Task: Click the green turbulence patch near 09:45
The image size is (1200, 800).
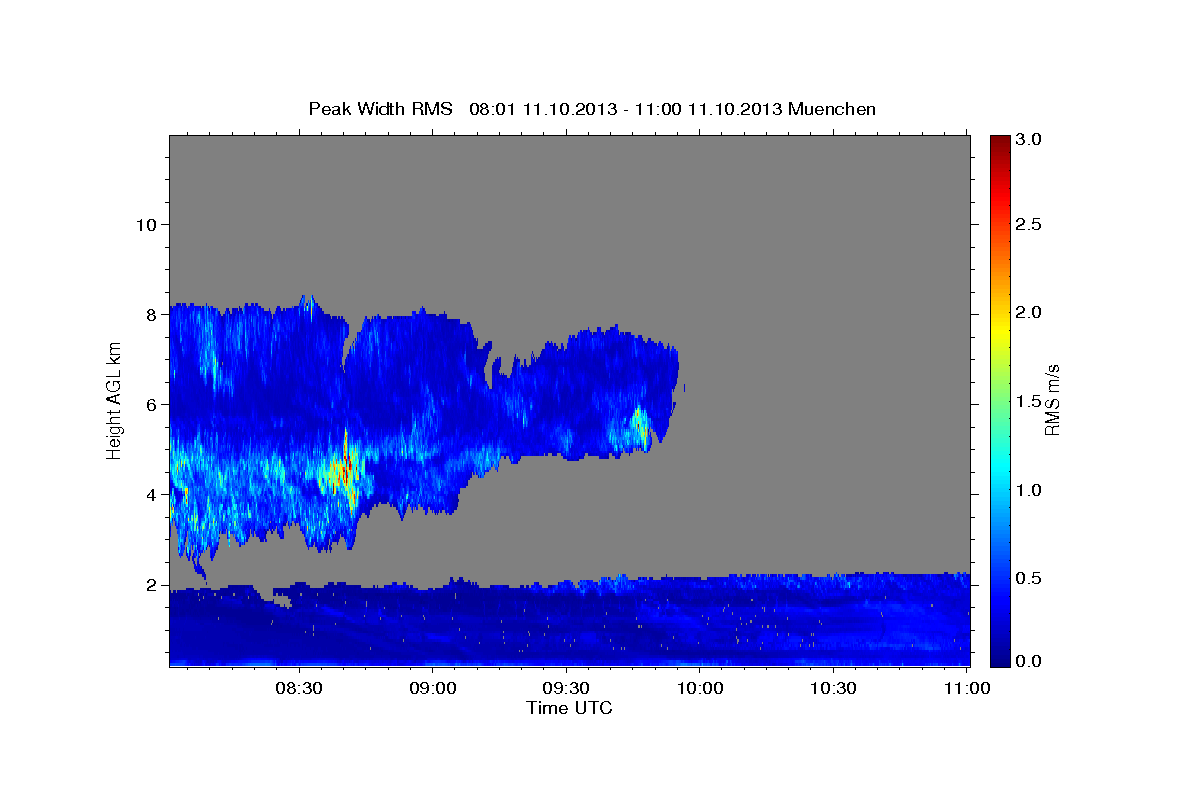Action: (639, 423)
